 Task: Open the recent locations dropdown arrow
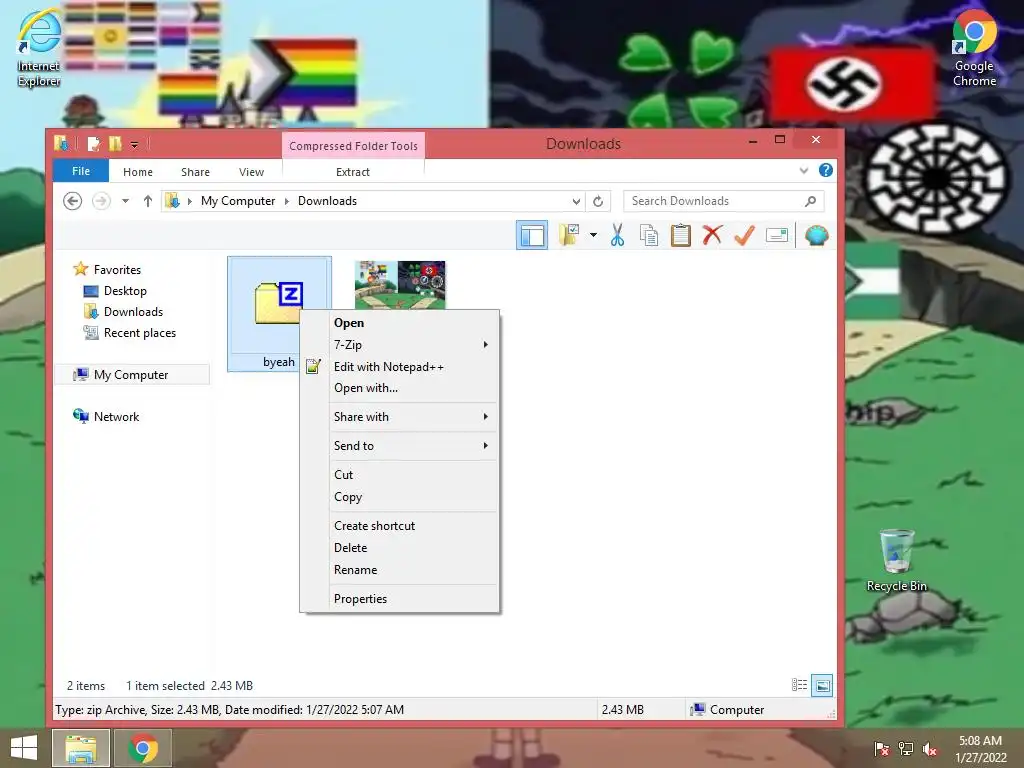(125, 201)
